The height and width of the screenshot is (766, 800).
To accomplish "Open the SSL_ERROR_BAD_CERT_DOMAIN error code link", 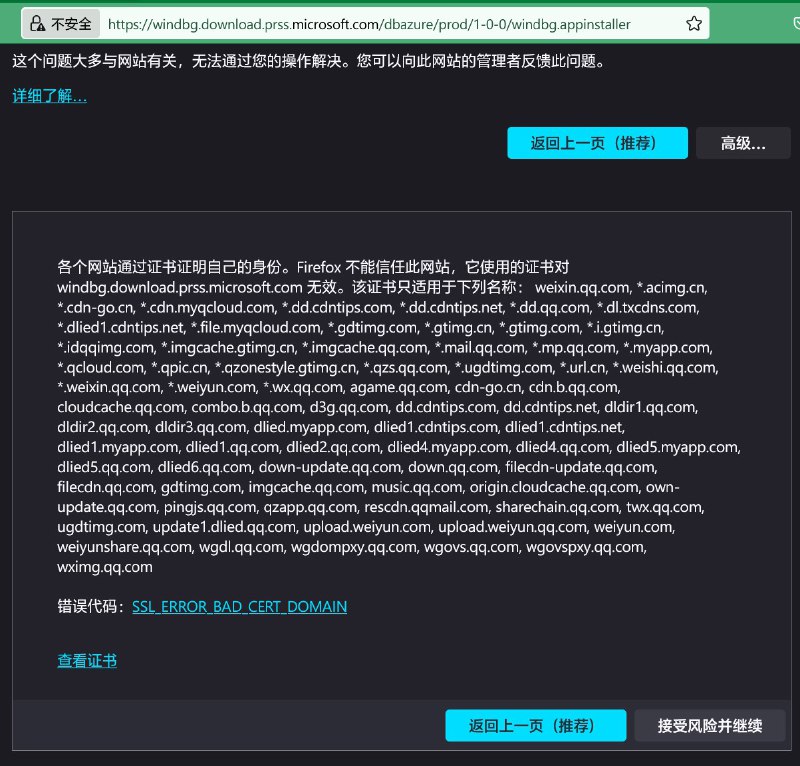I will (239, 606).
